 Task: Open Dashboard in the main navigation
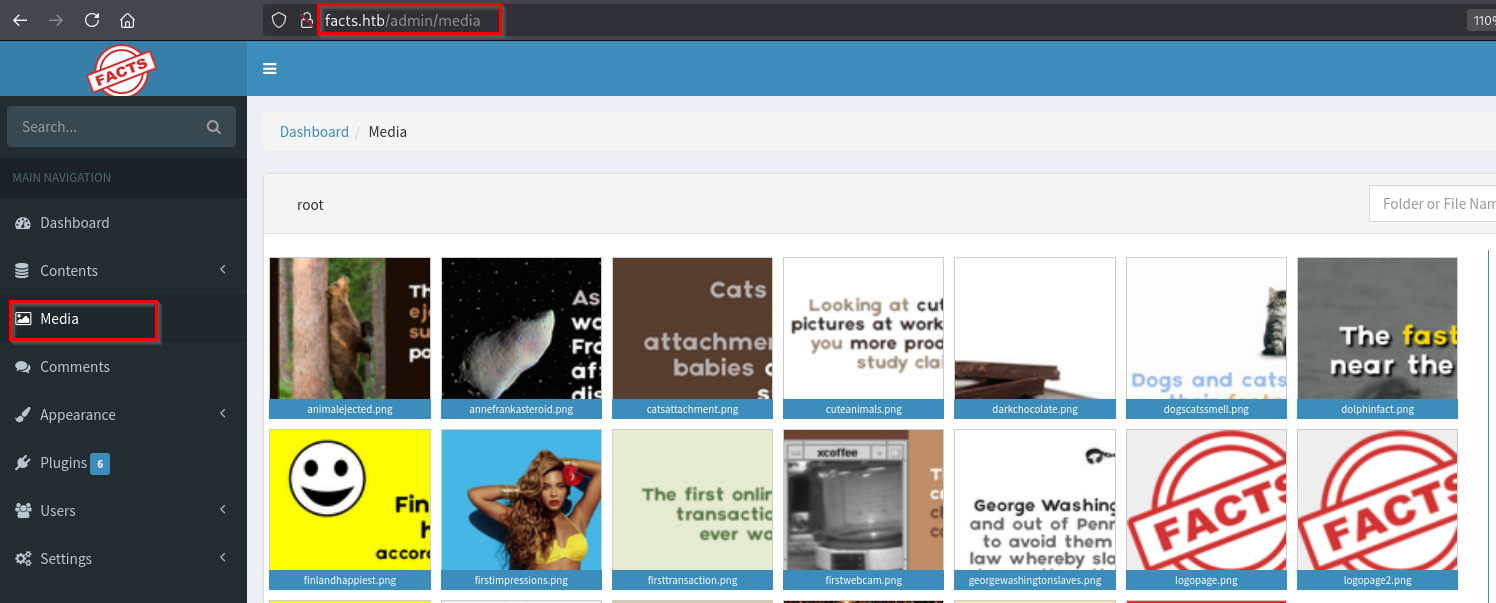[123, 223]
